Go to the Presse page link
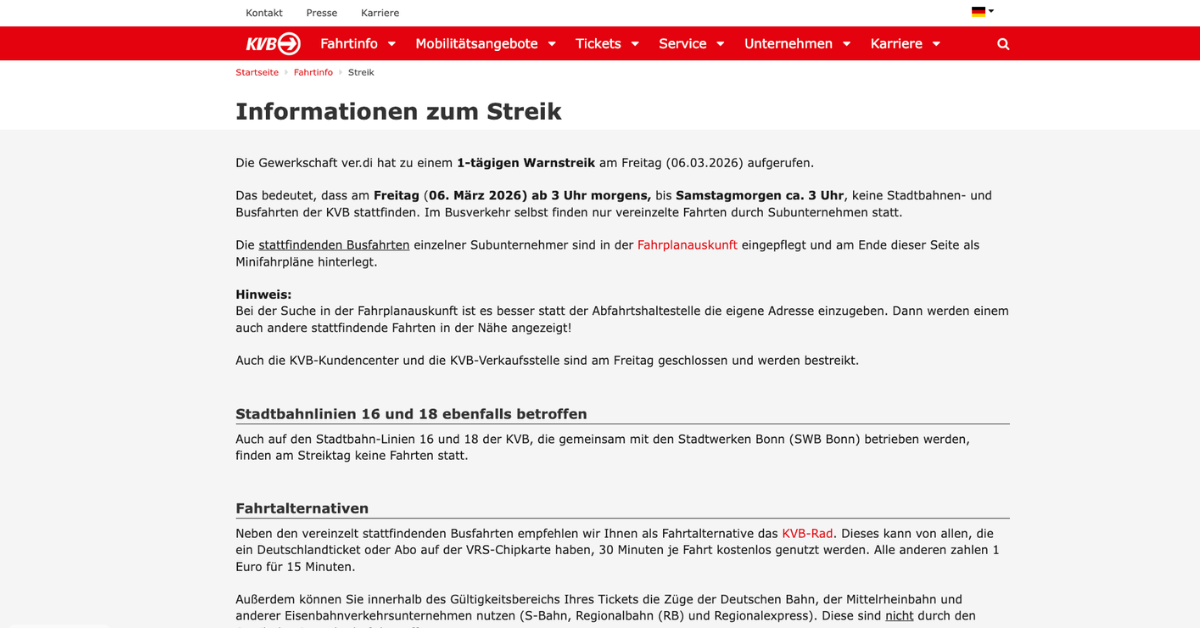This screenshot has width=1200, height=628. [x=321, y=13]
